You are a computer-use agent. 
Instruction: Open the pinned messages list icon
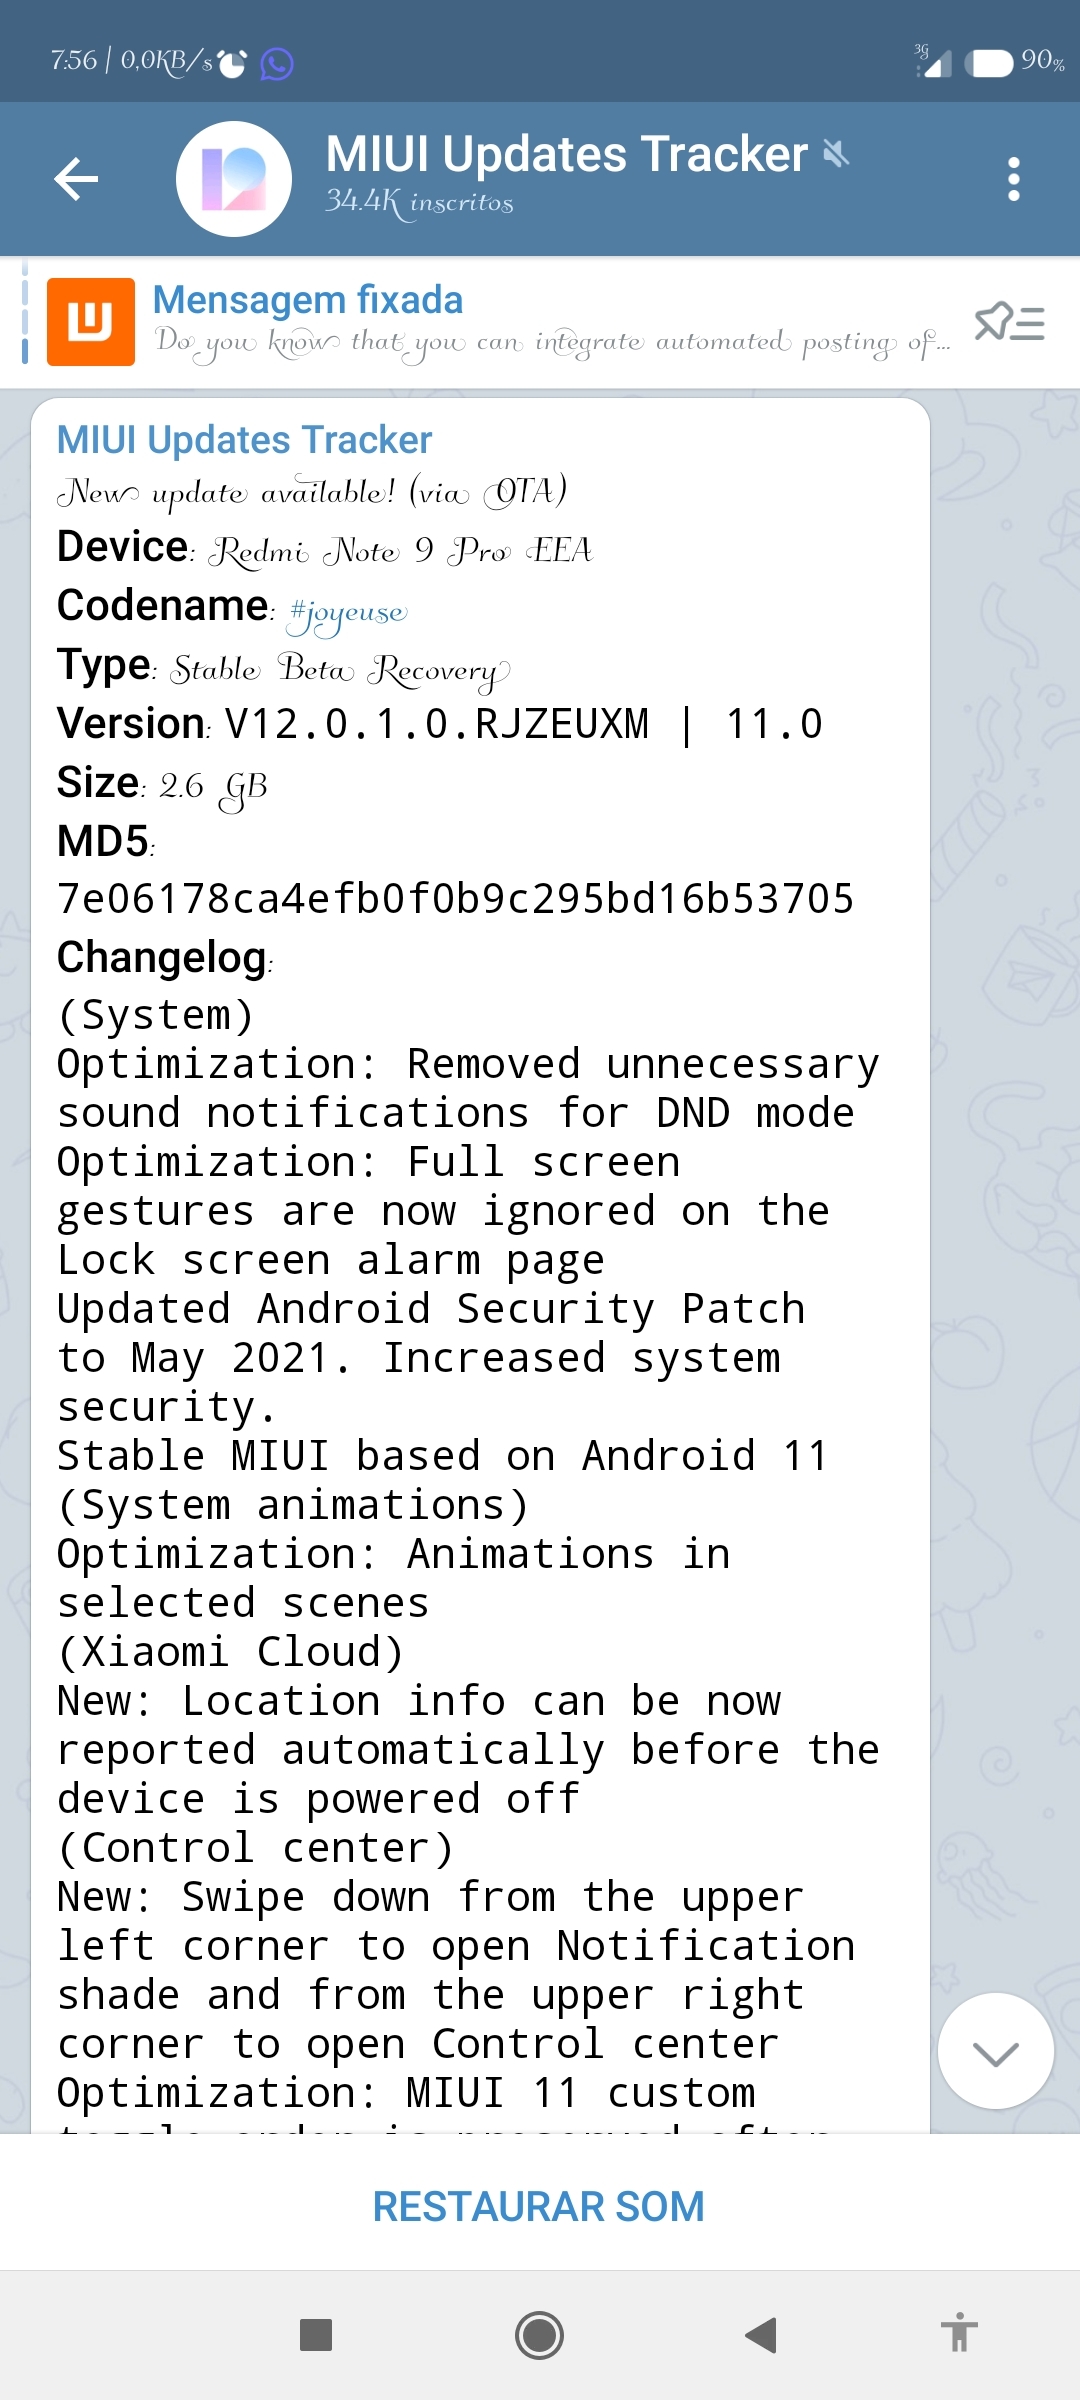pos(1009,322)
